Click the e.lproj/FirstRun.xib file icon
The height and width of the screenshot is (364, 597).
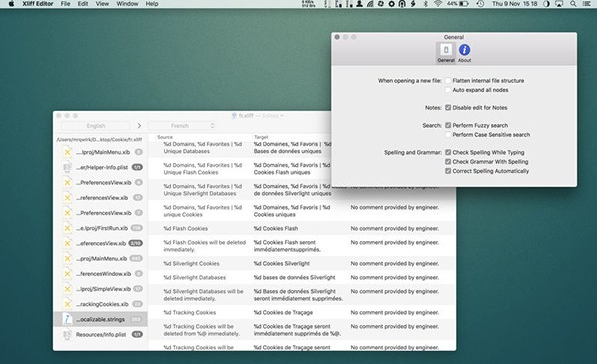(67, 228)
